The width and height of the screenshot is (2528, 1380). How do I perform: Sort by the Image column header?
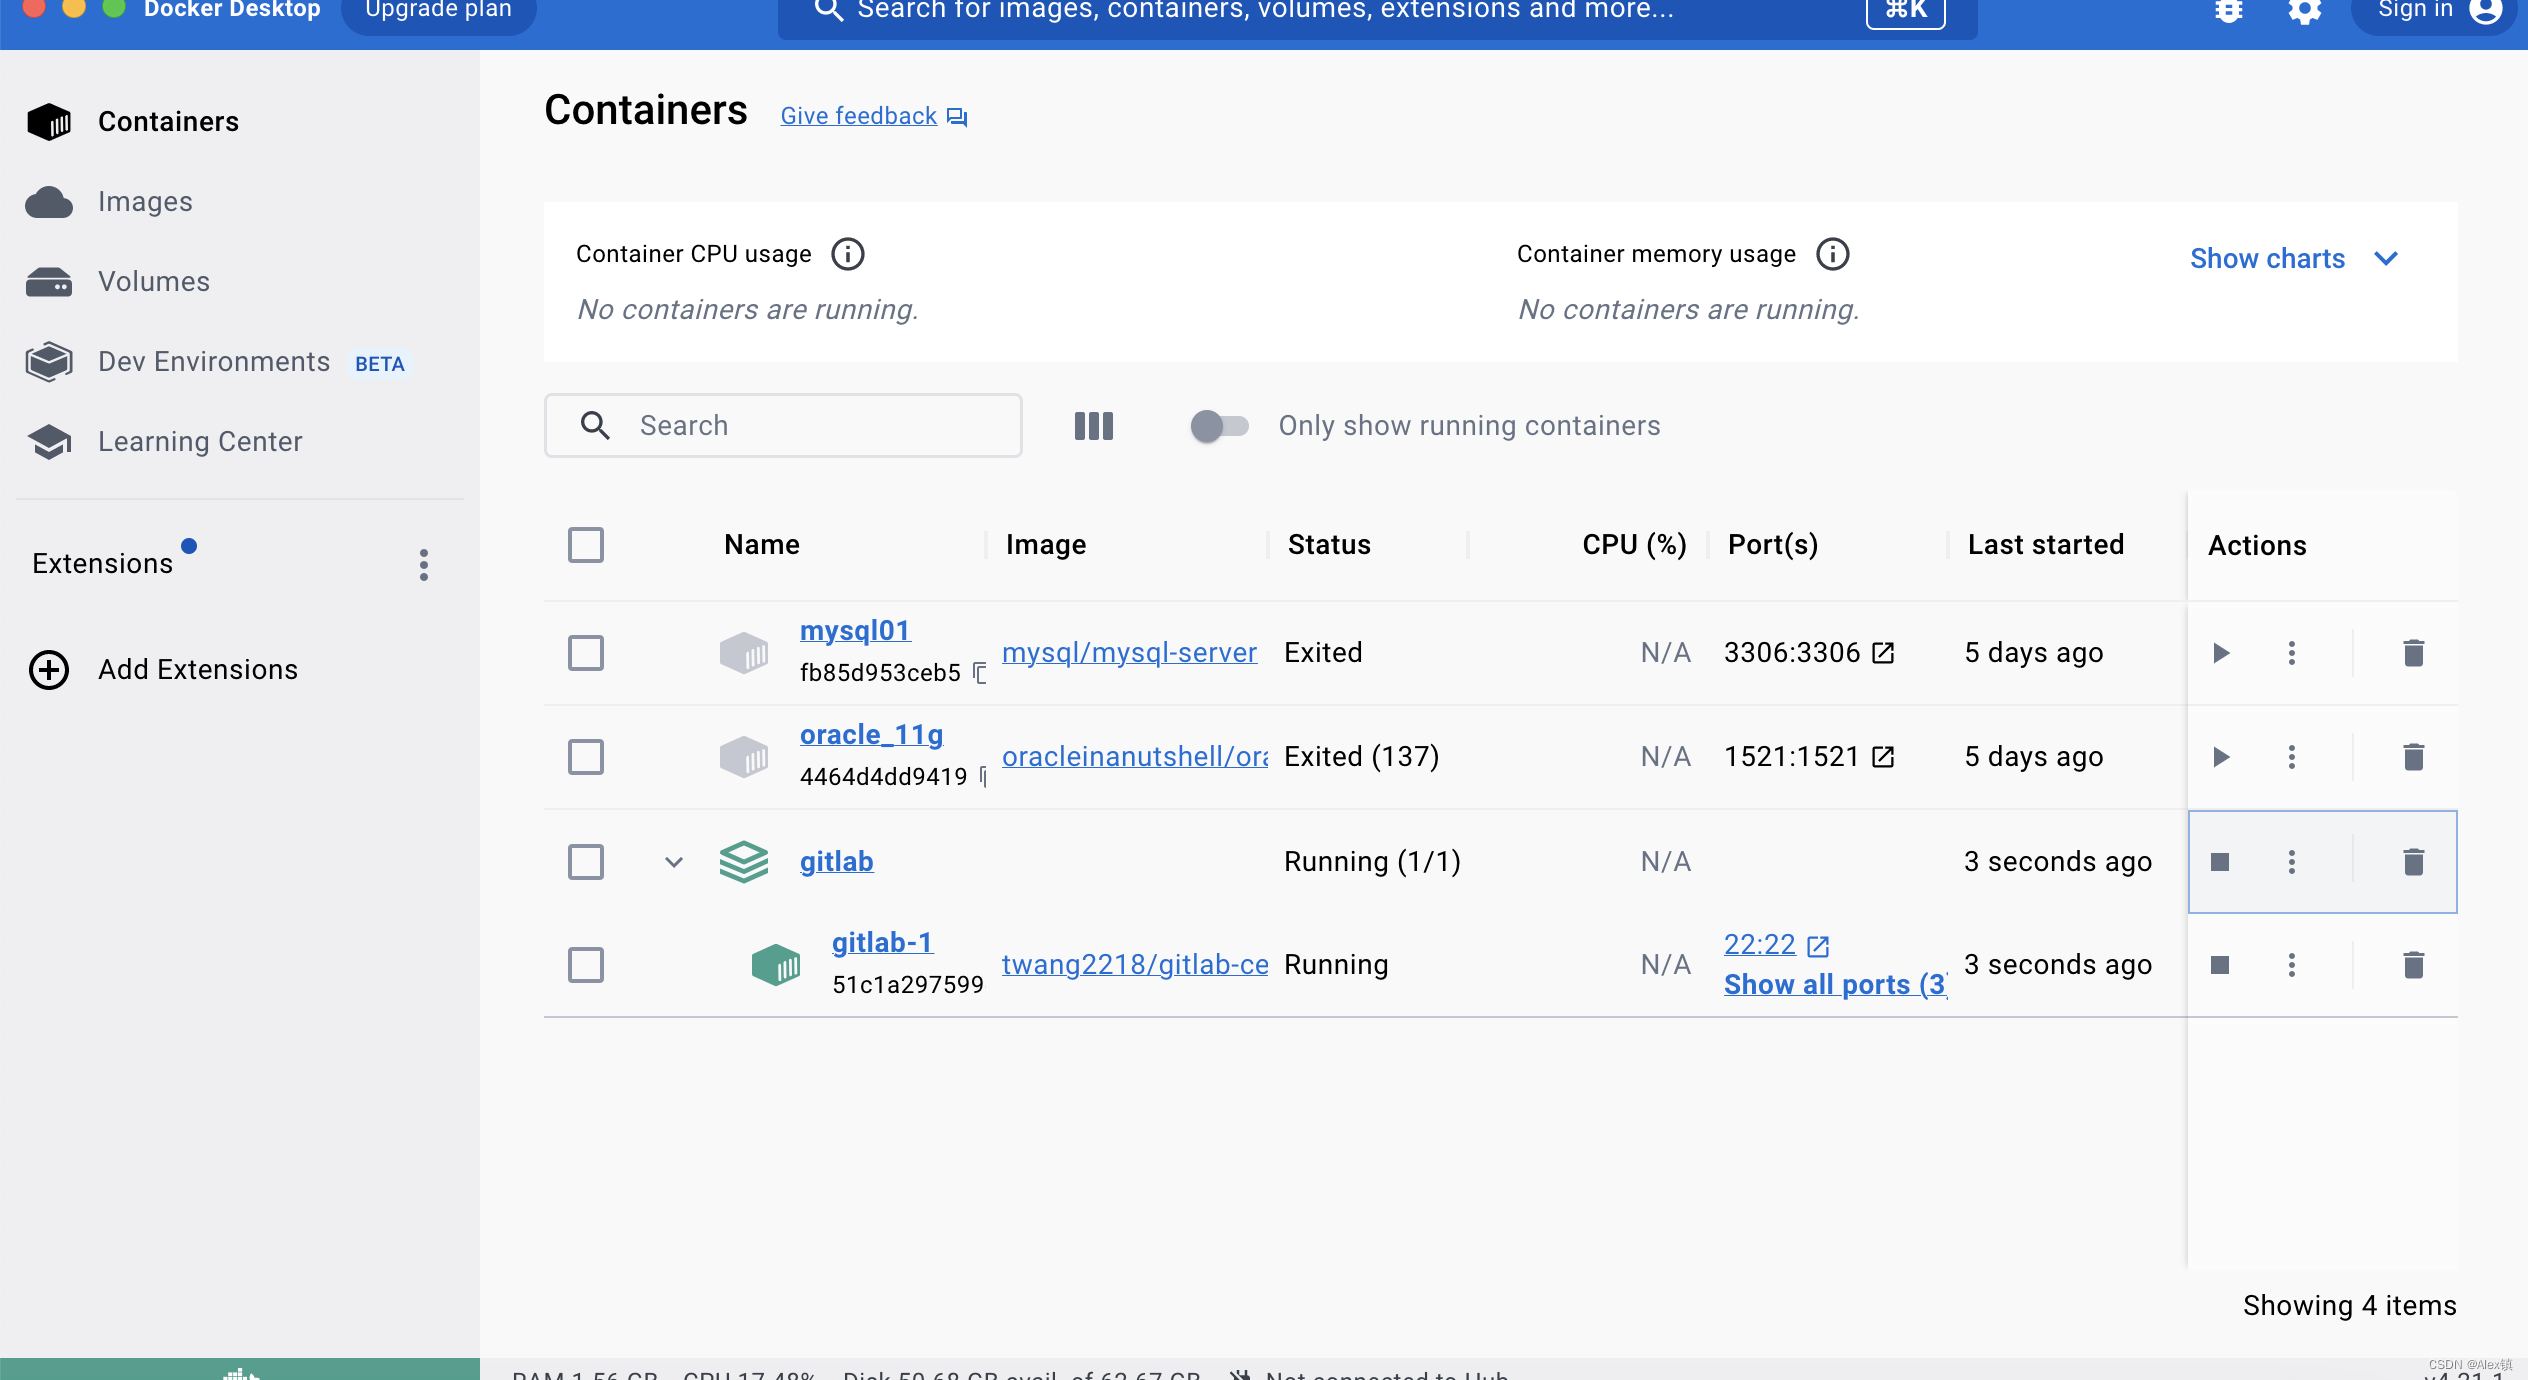click(x=1046, y=545)
